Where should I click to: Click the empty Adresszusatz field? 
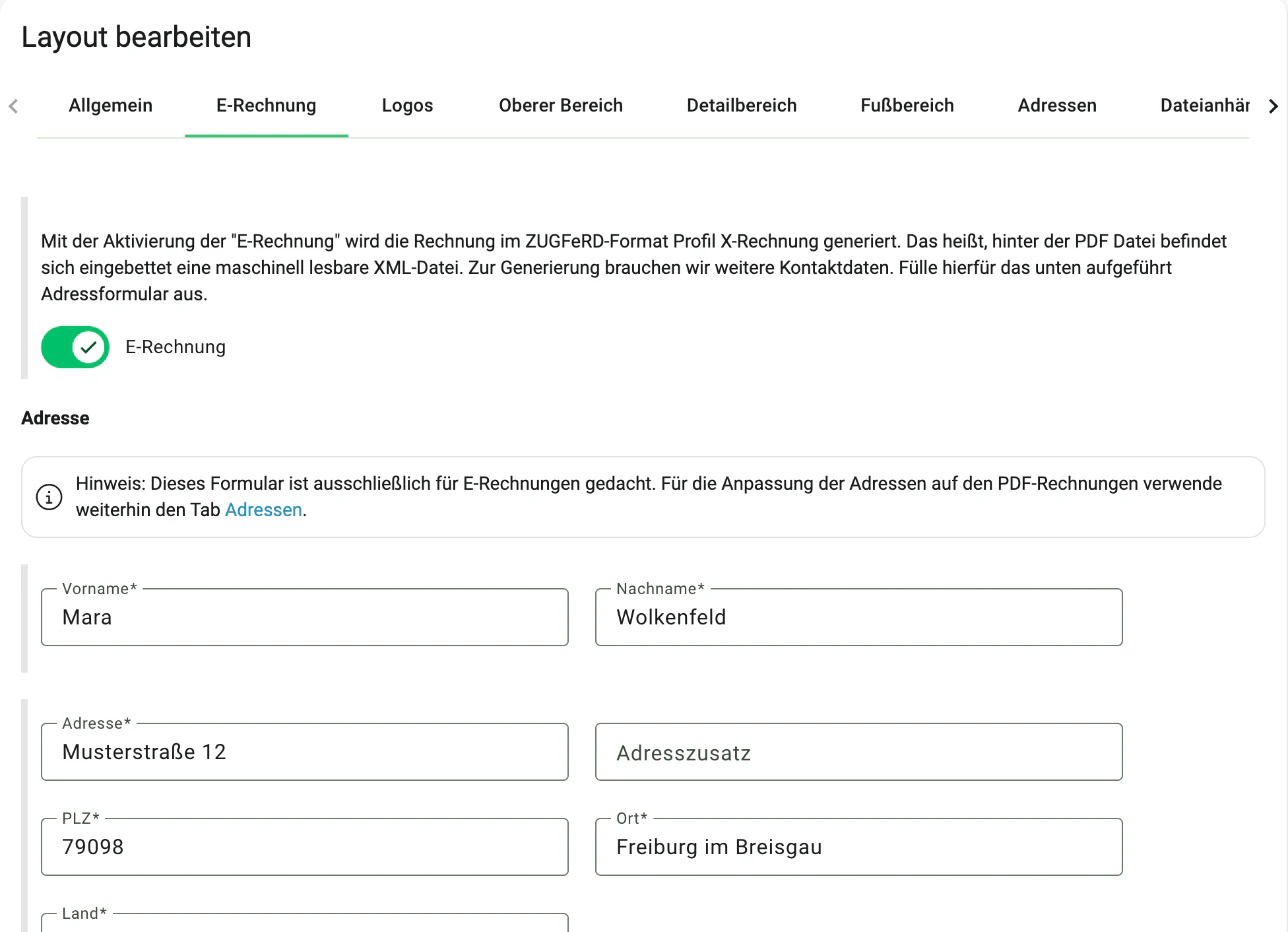tap(859, 752)
